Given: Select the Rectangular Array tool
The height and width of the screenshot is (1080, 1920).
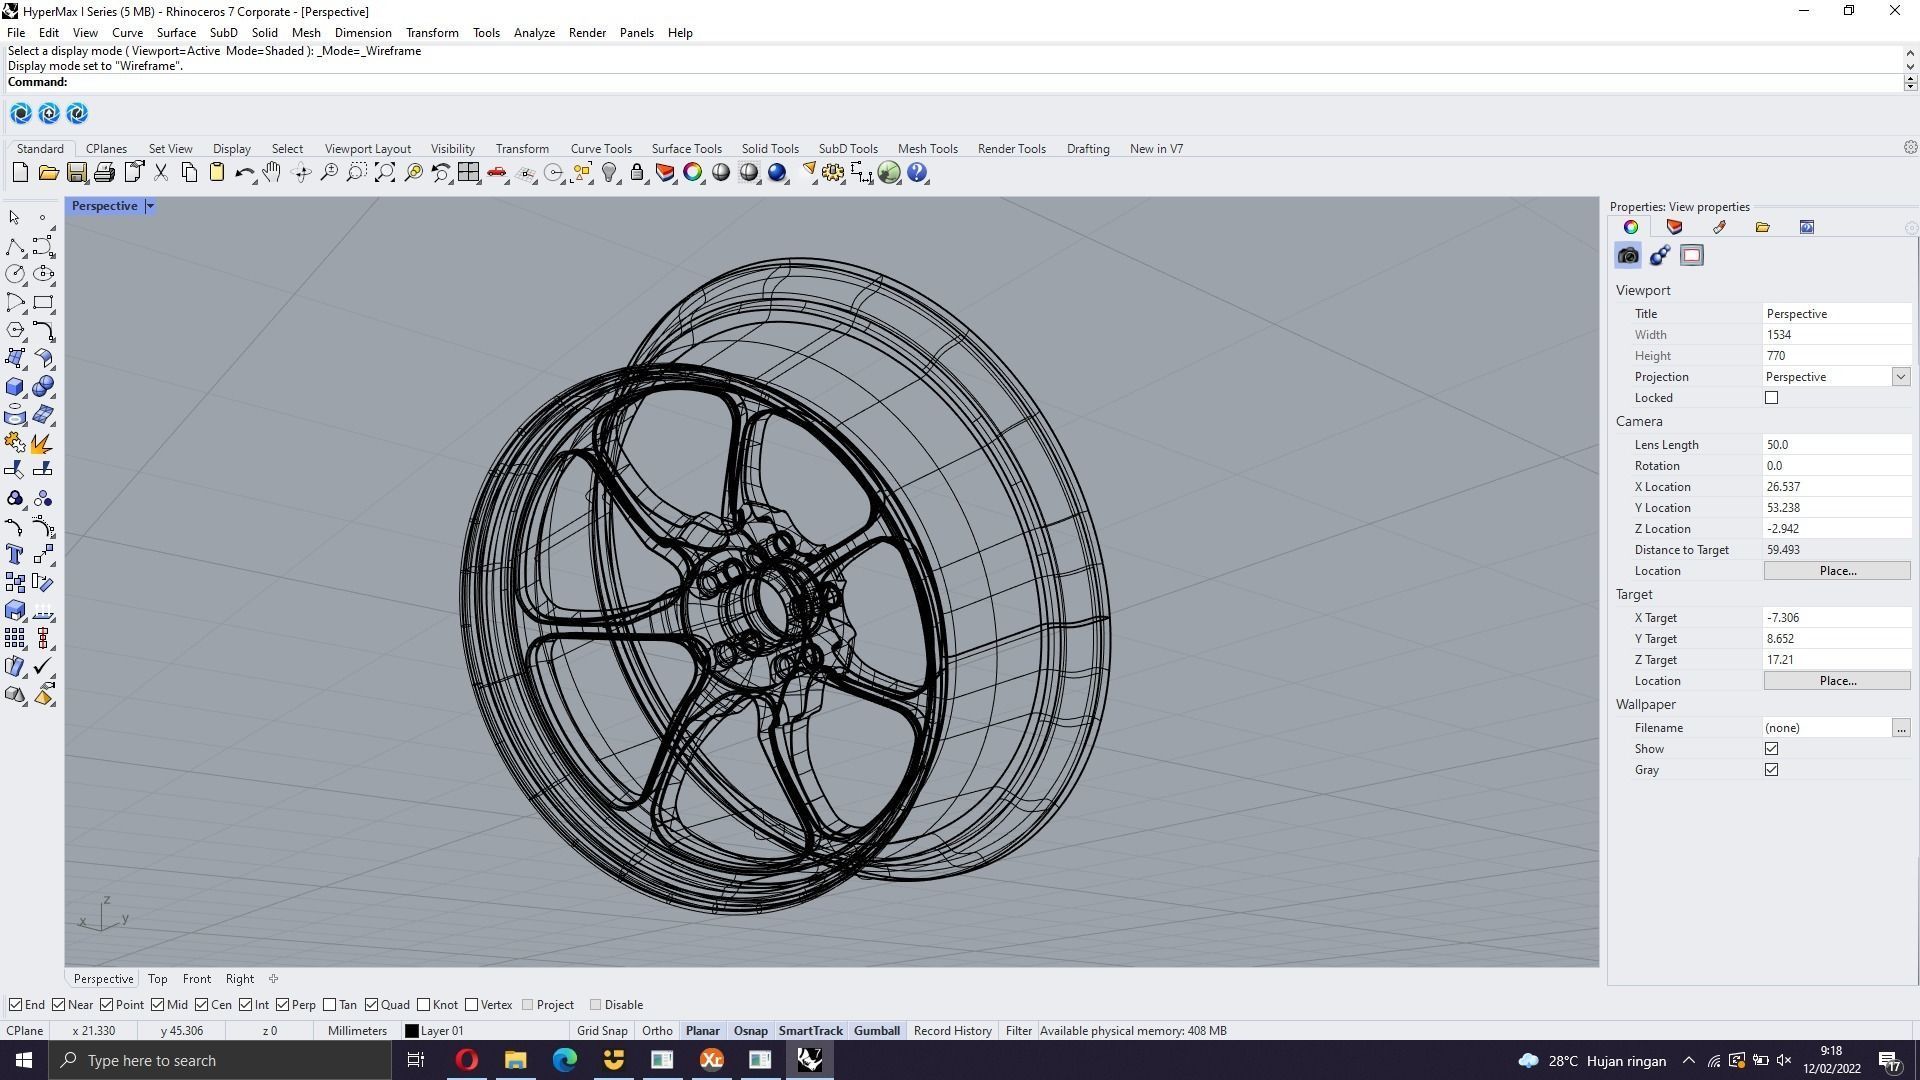Looking at the screenshot, I should [x=15, y=639].
